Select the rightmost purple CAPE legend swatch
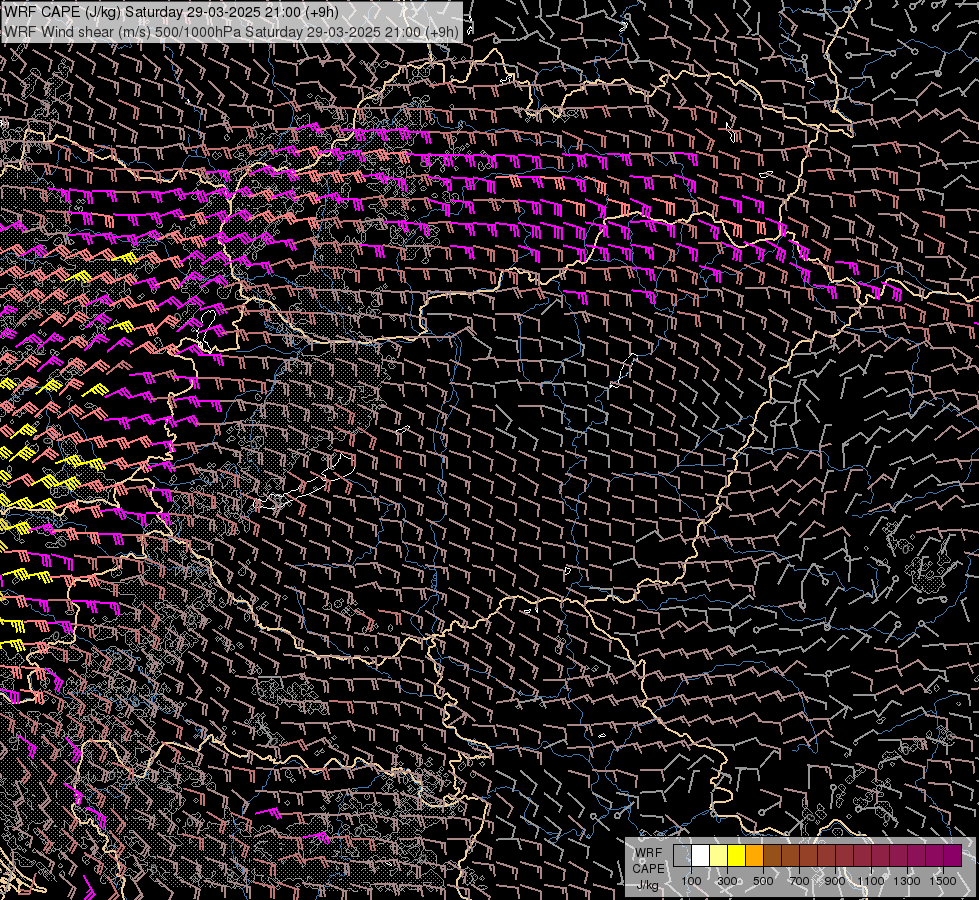979x900 pixels. pos(953,856)
